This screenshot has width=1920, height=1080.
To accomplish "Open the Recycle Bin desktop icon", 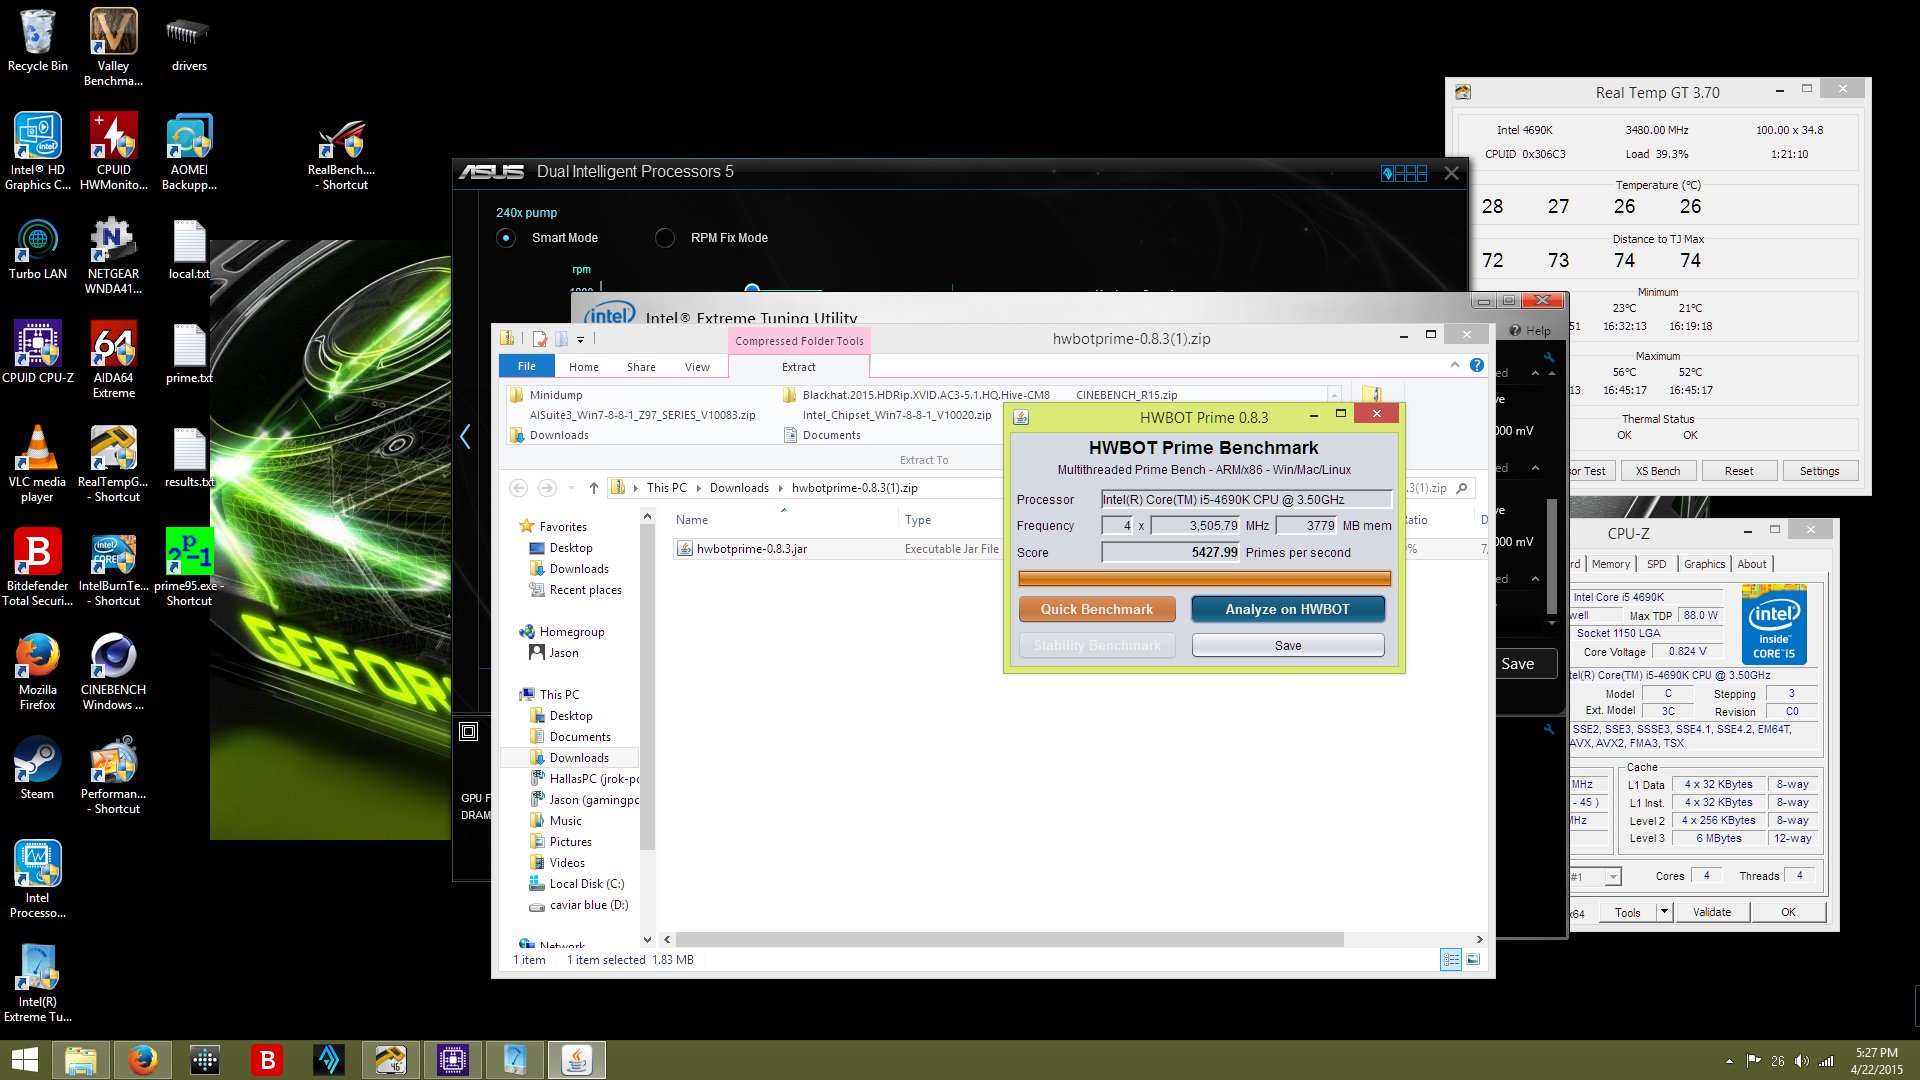I will tap(38, 40).
